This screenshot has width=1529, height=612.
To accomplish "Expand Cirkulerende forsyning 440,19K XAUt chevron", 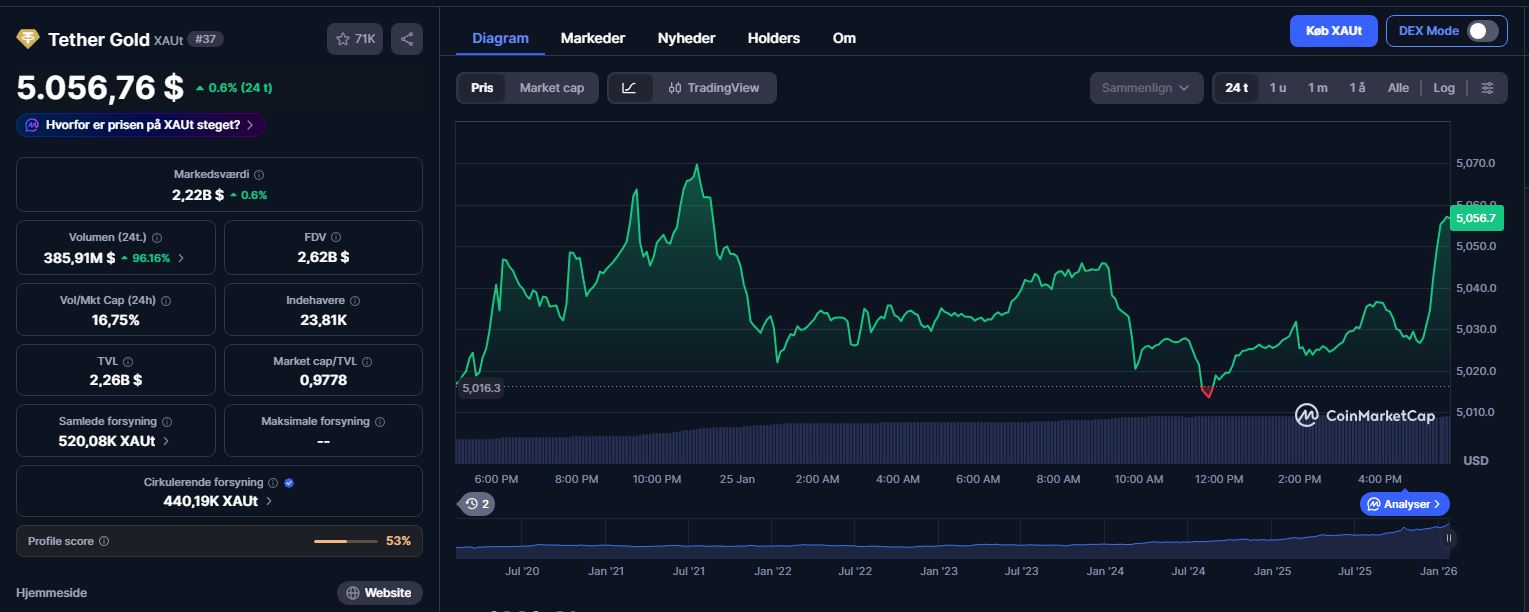I will [x=270, y=501].
